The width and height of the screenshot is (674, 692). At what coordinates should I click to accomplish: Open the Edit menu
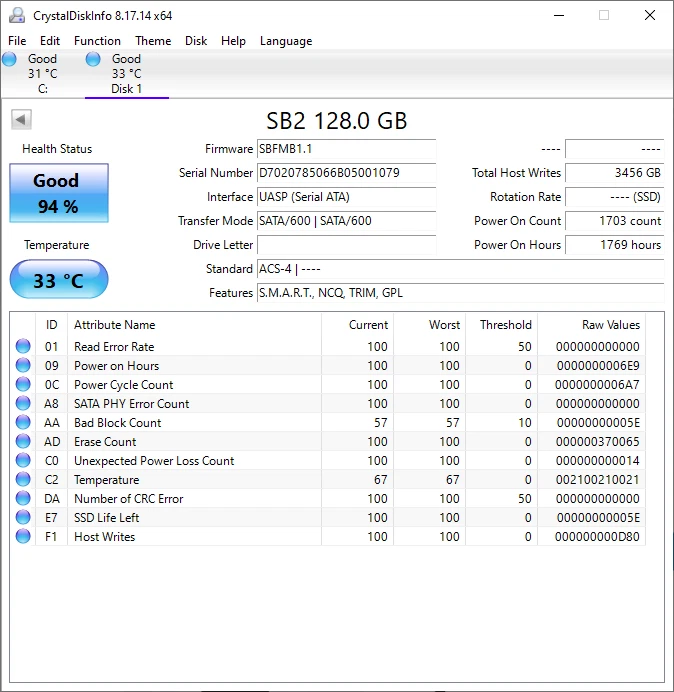tap(50, 41)
